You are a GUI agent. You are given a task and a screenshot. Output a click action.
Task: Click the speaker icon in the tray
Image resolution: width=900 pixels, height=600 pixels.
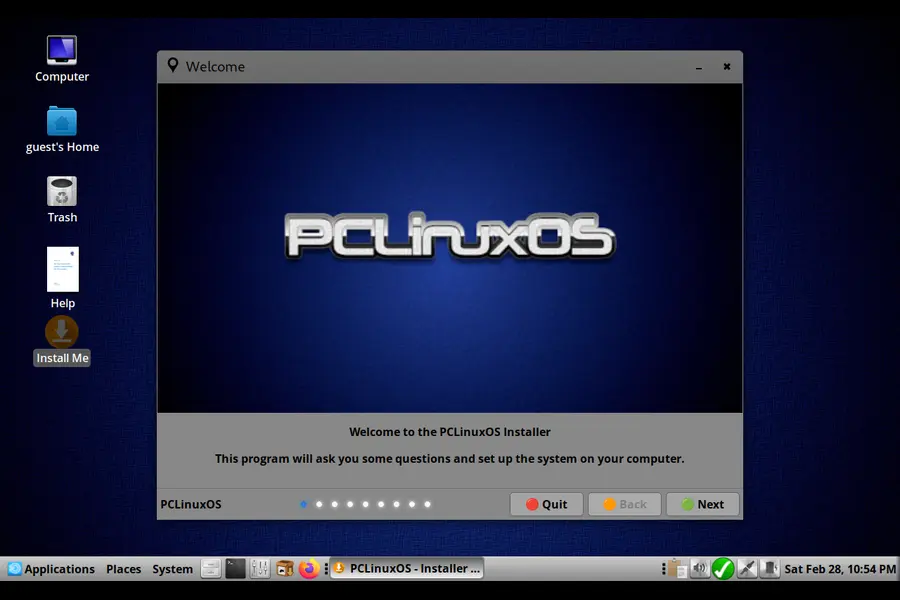coord(700,568)
